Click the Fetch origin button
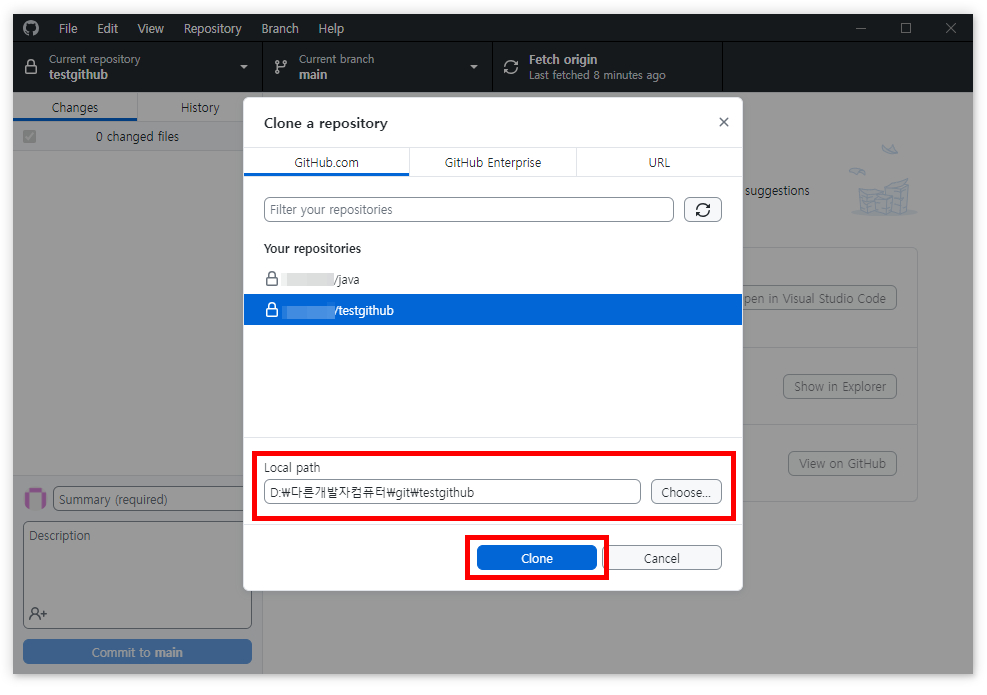Screen dimensions: 987x695 click(607, 67)
